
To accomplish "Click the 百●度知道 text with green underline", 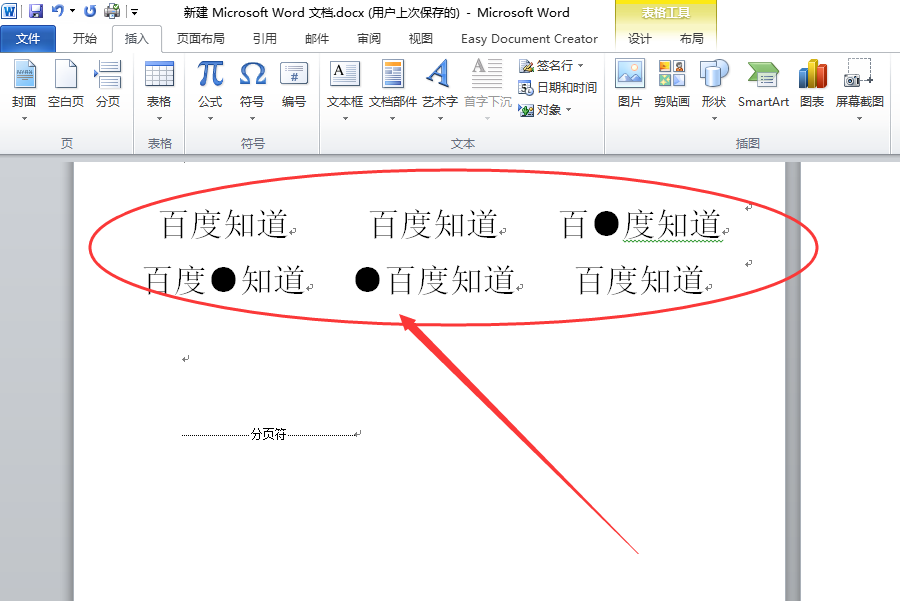I will click(641, 224).
